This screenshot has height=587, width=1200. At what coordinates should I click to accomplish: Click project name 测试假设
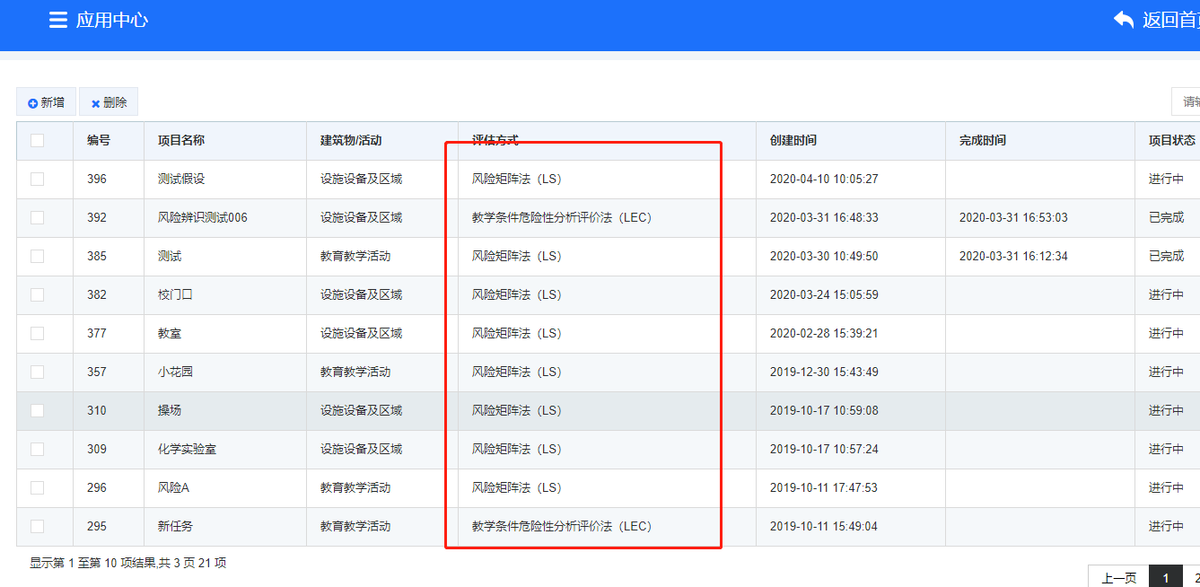(x=181, y=179)
